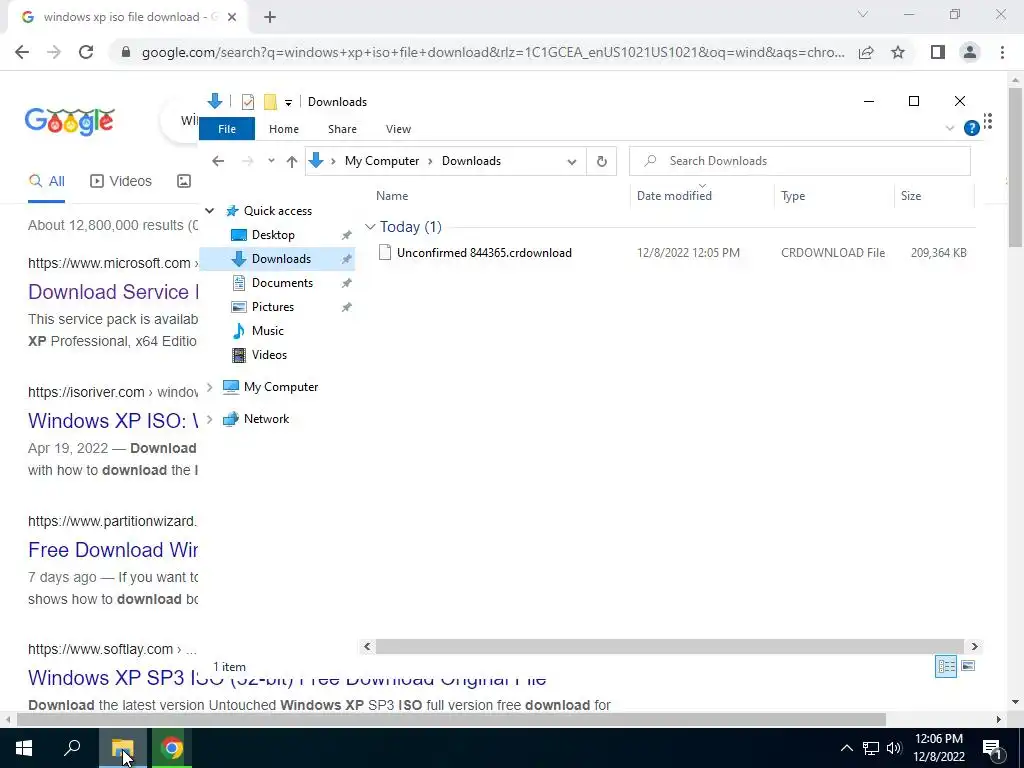The height and width of the screenshot is (768, 1024).
Task: Open notification center icon
Action: click(991, 748)
